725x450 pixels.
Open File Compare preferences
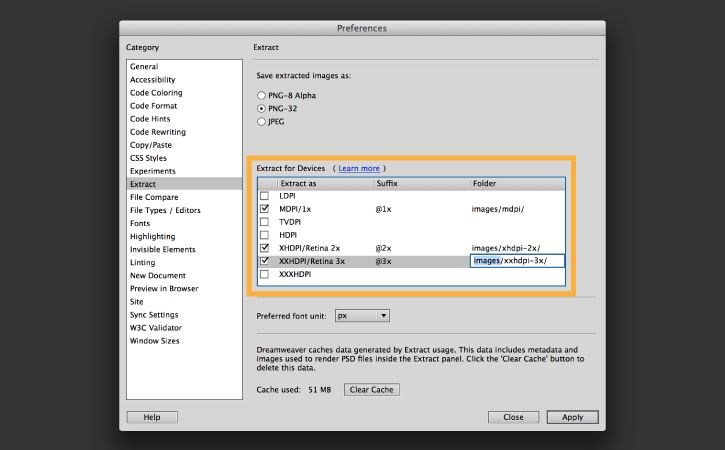coord(184,197)
